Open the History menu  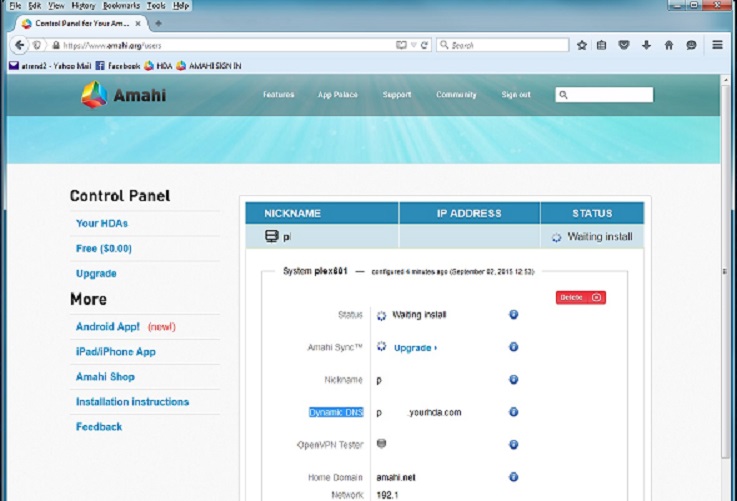click(x=83, y=6)
